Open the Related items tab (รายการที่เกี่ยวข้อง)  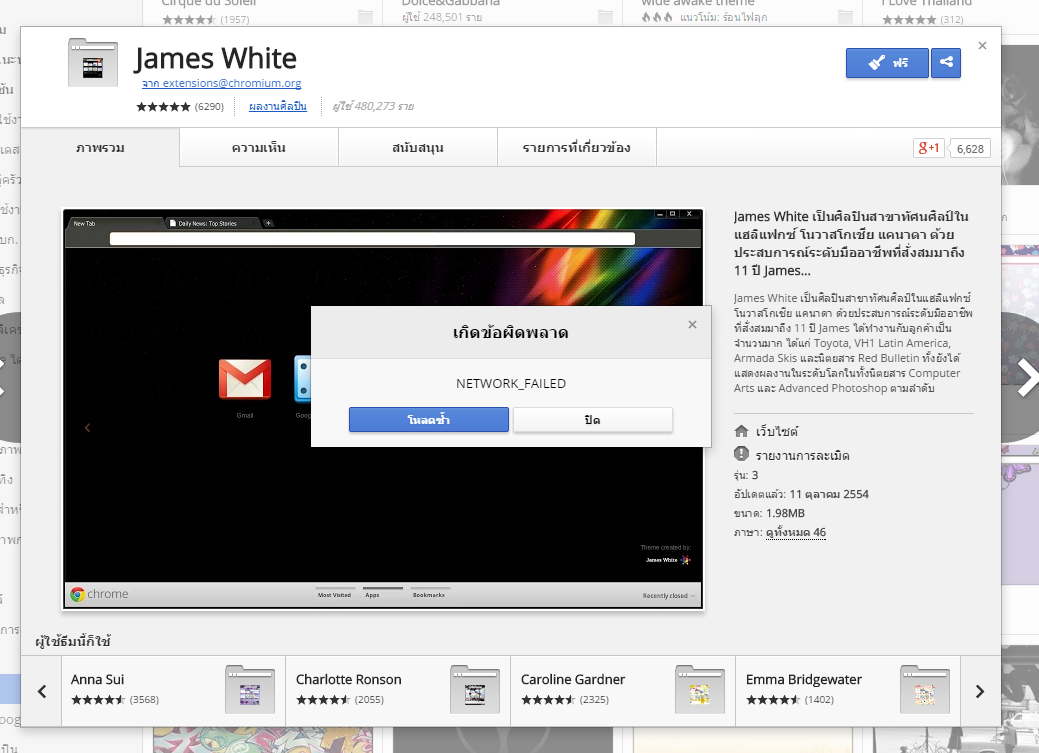576,147
